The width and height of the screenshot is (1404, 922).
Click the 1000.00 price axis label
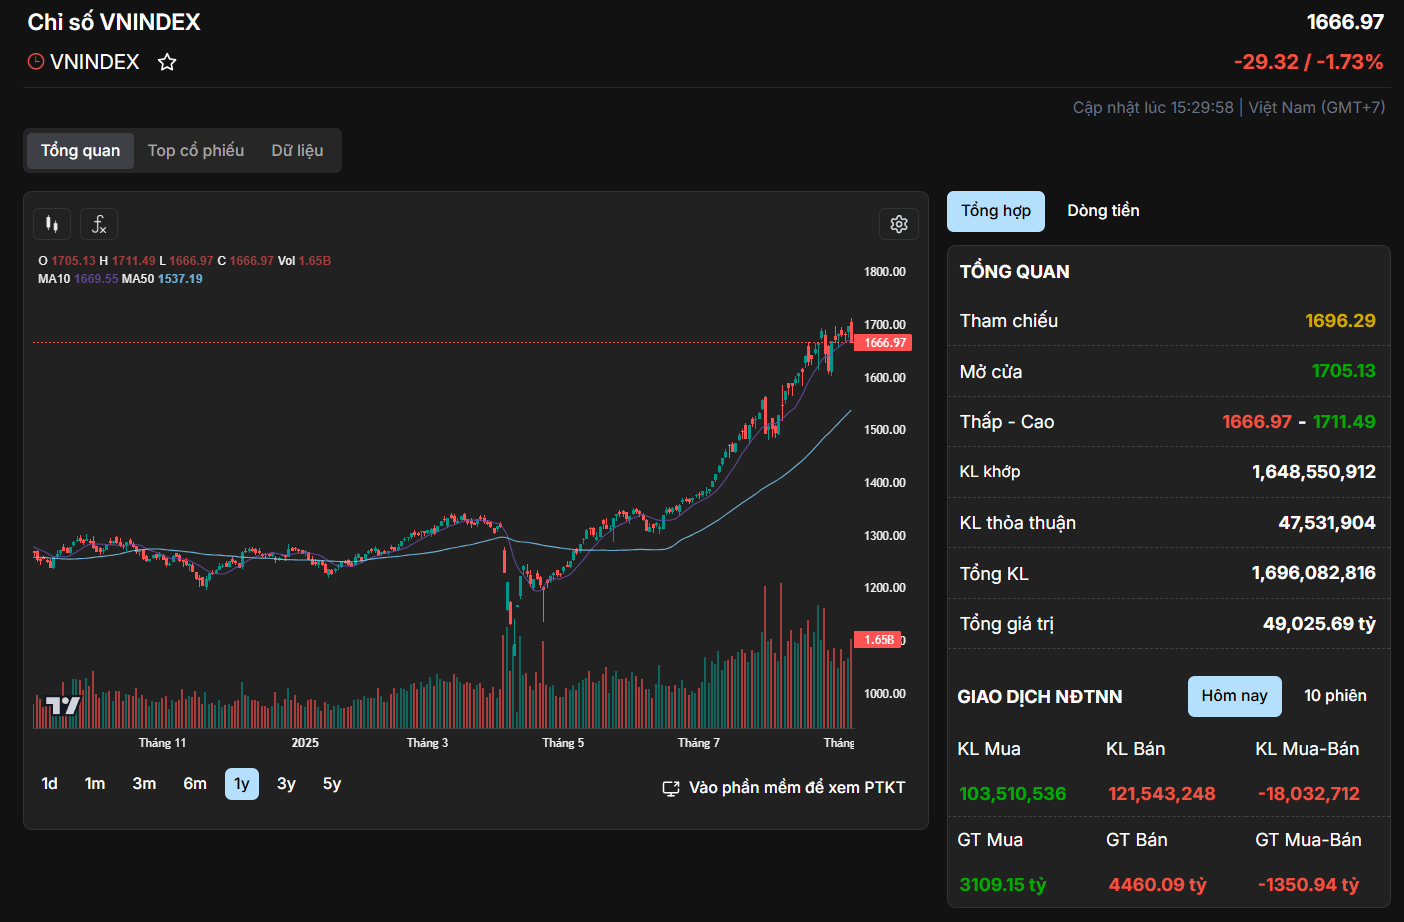pyautogui.click(x=885, y=694)
